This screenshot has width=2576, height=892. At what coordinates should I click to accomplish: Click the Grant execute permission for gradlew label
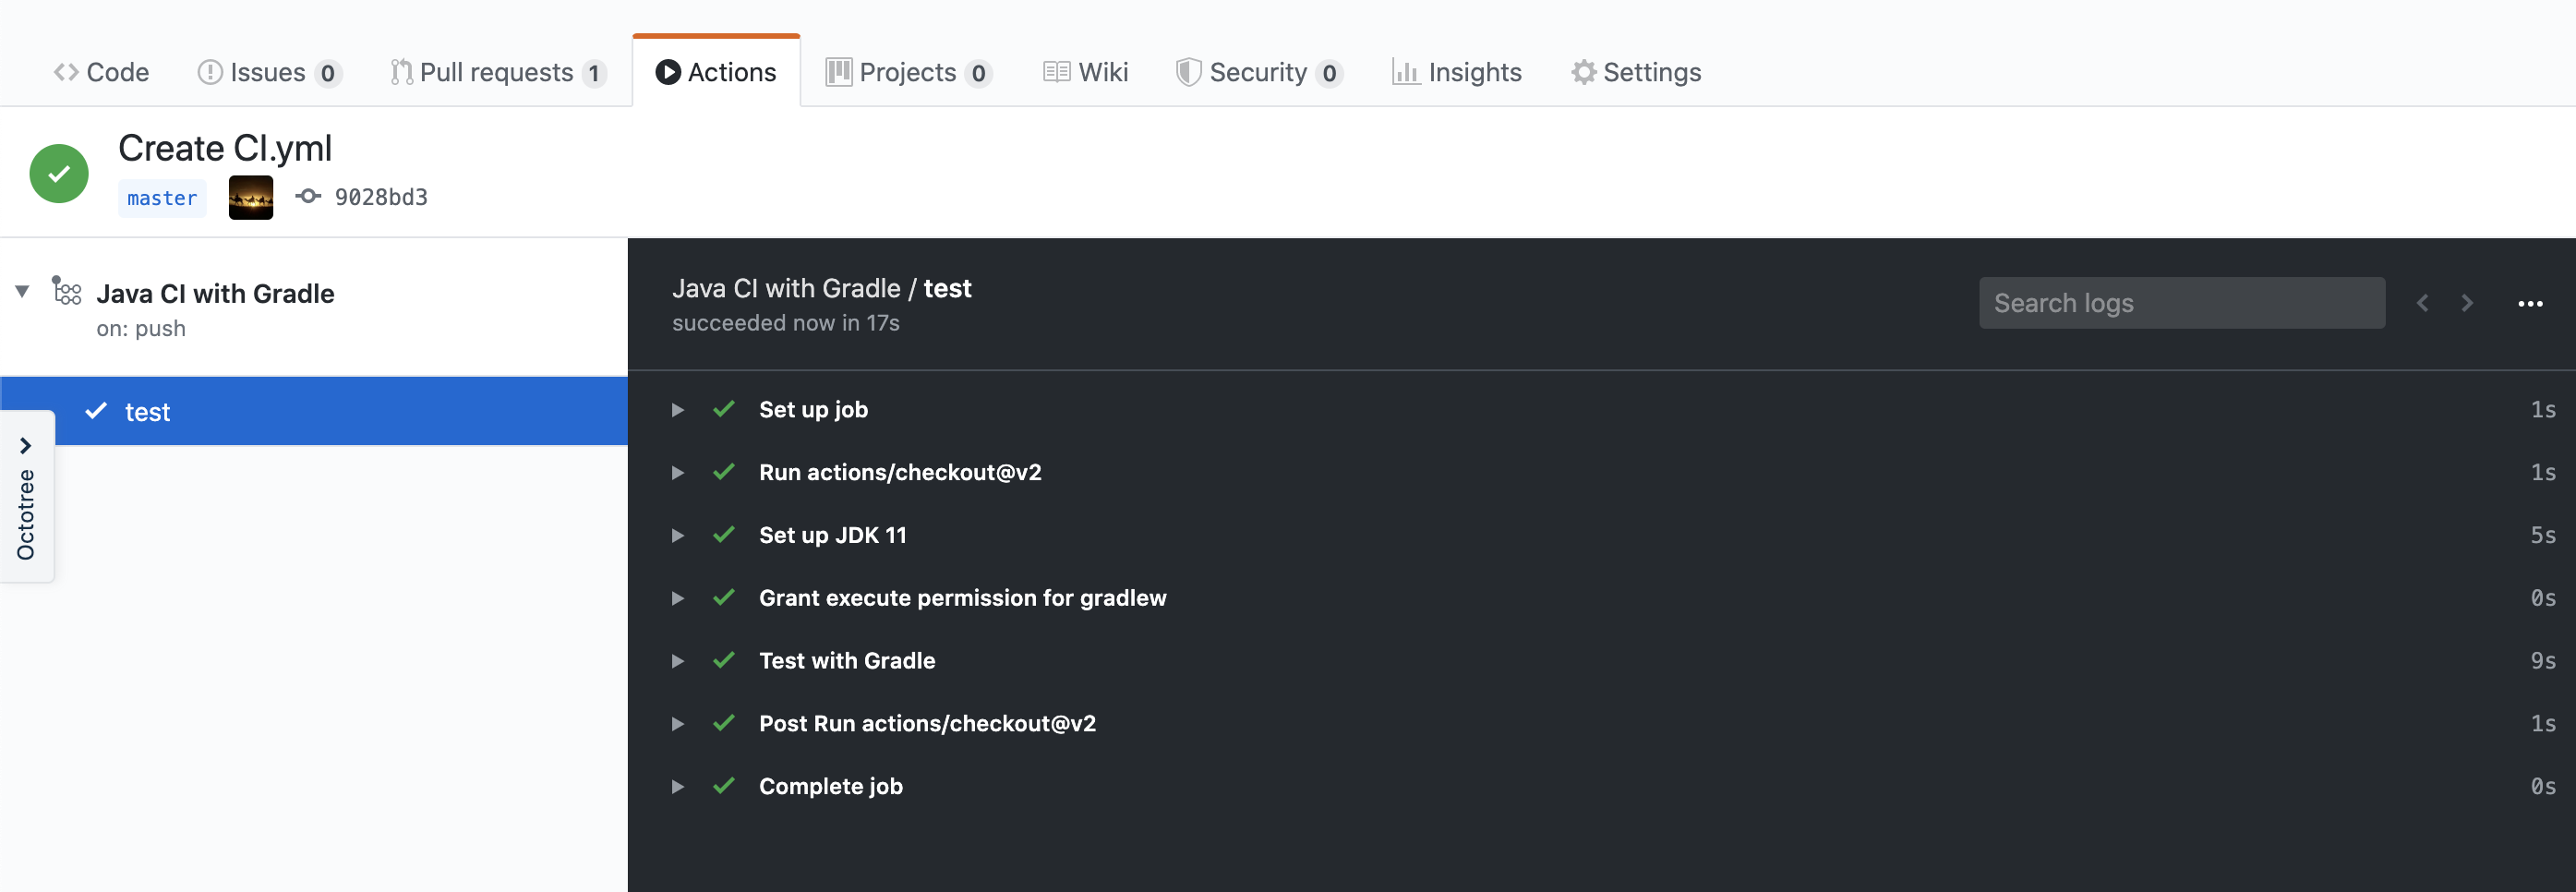pos(963,597)
